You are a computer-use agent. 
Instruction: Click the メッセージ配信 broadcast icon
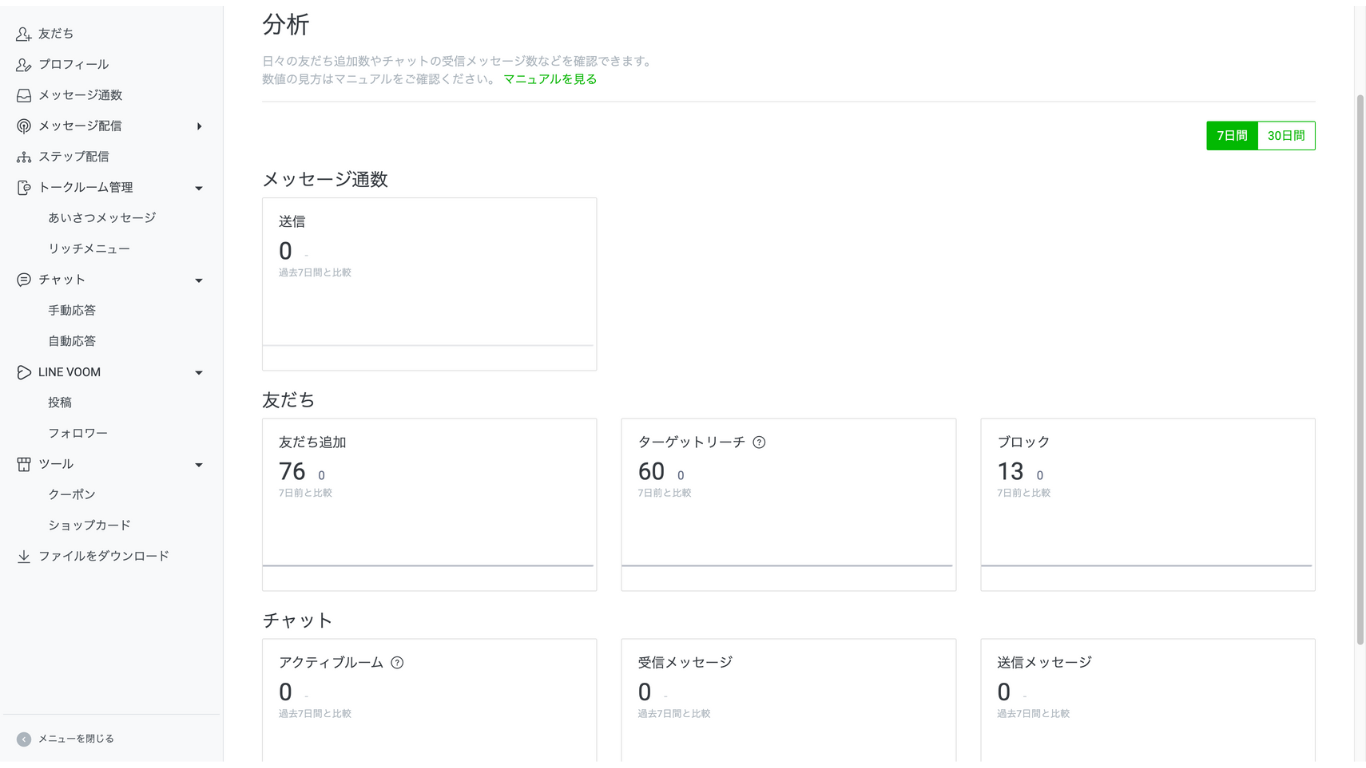click(24, 126)
